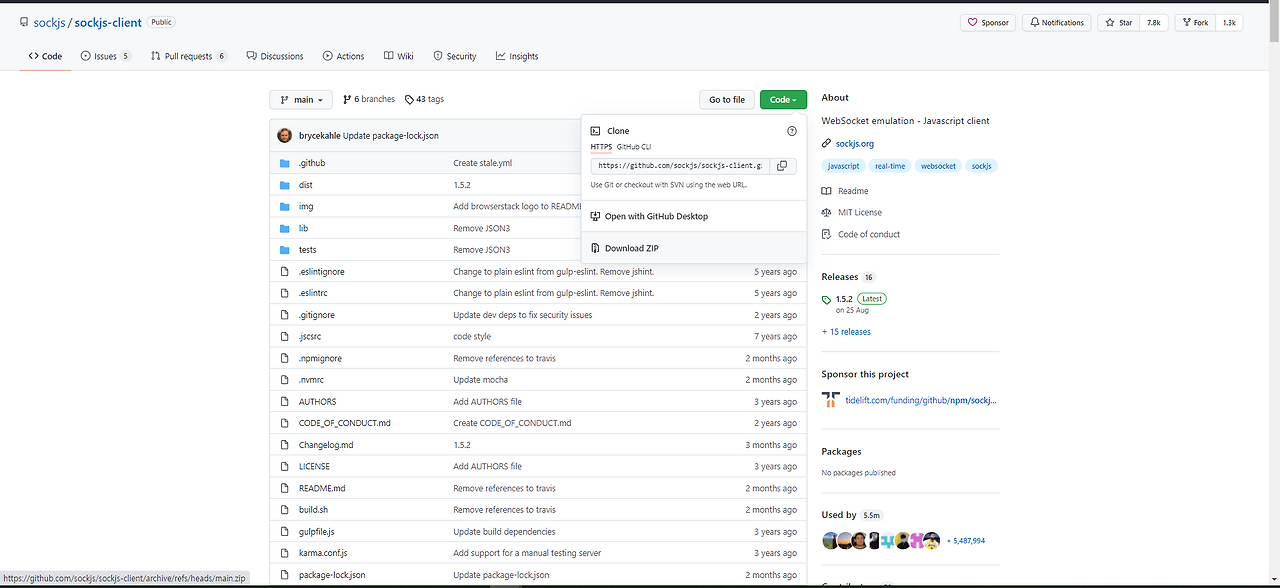
Task: Copy the clone URL using the clipboard icon
Action: click(782, 165)
